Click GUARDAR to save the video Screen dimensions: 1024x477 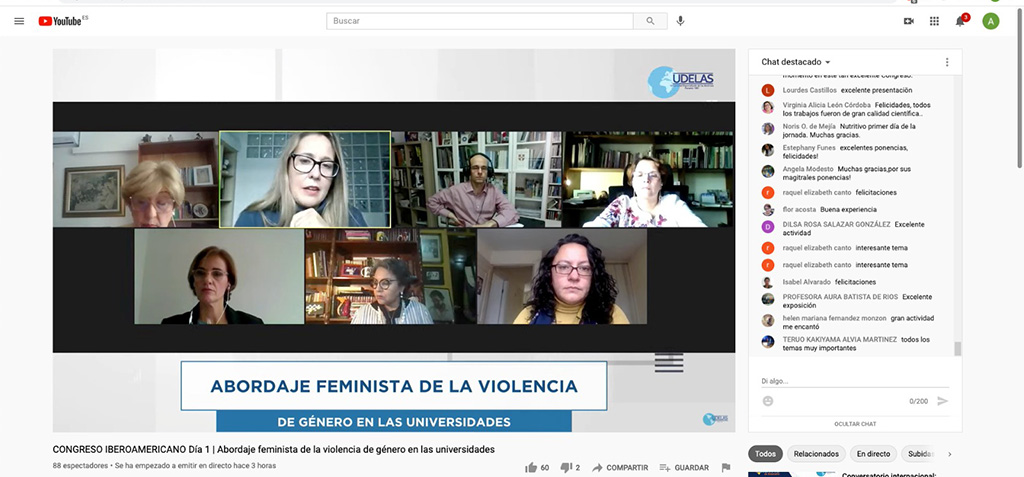pyautogui.click(x=684, y=467)
